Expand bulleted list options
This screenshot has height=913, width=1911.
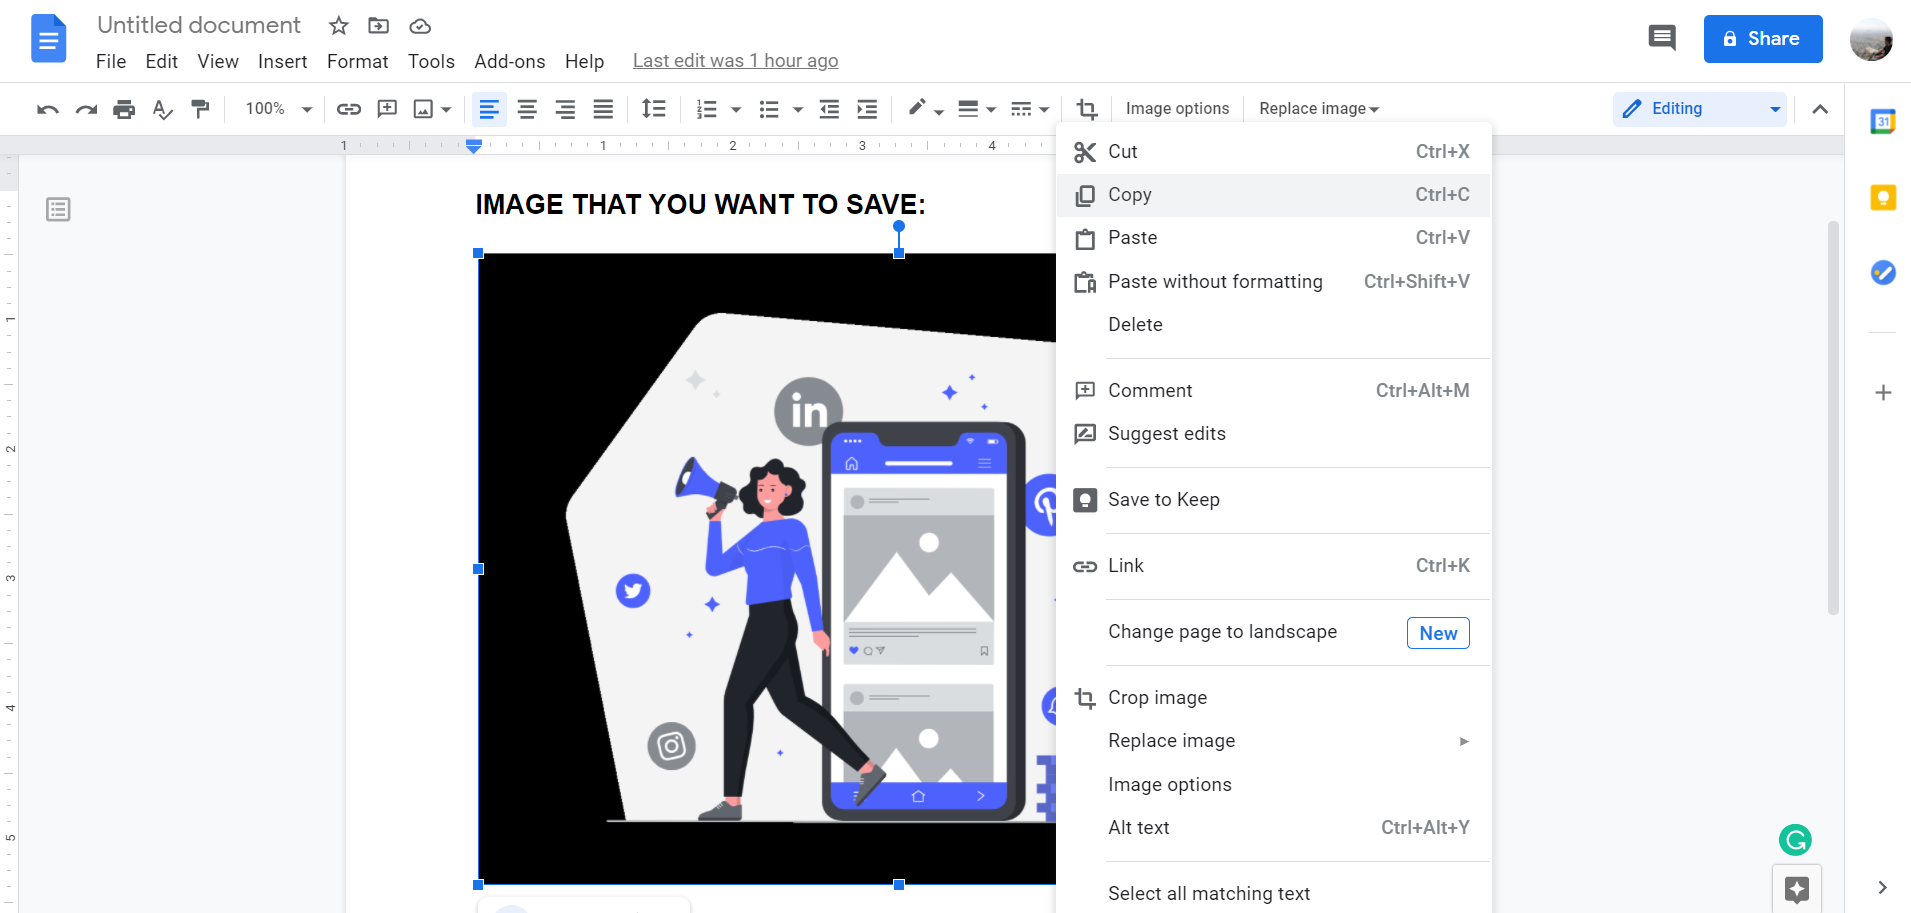(798, 109)
